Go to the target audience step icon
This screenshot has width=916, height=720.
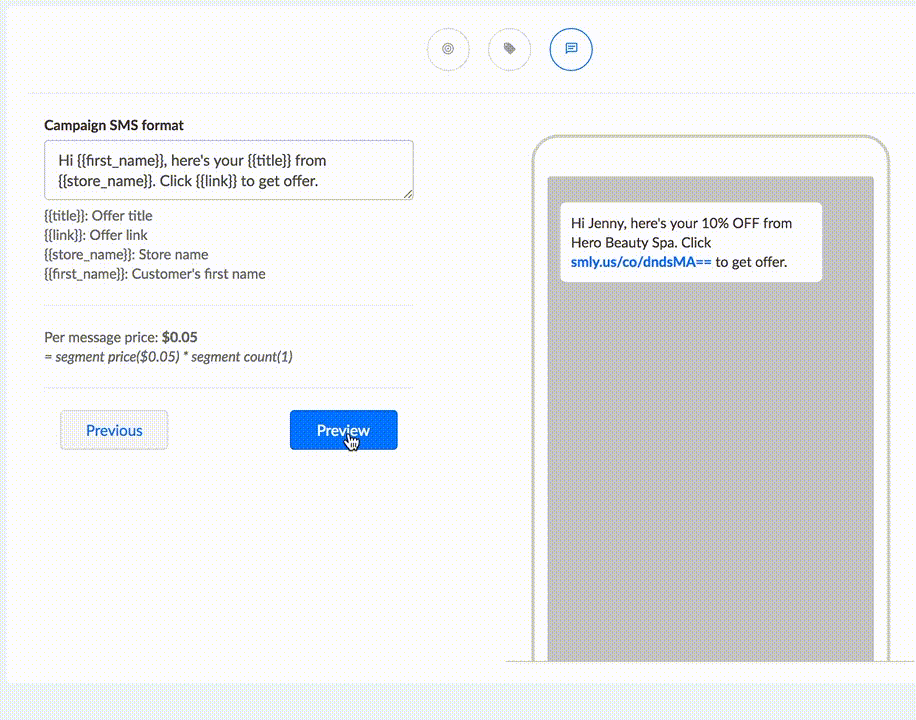click(448, 49)
